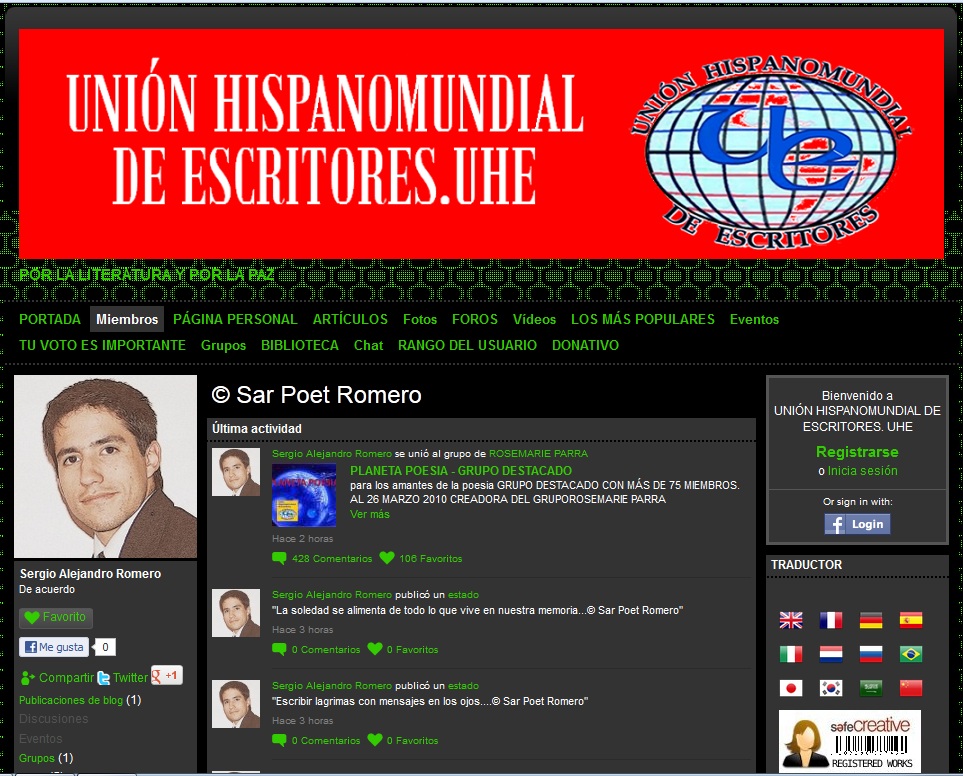
Task: Translate page using the French flag
Action: (x=831, y=620)
